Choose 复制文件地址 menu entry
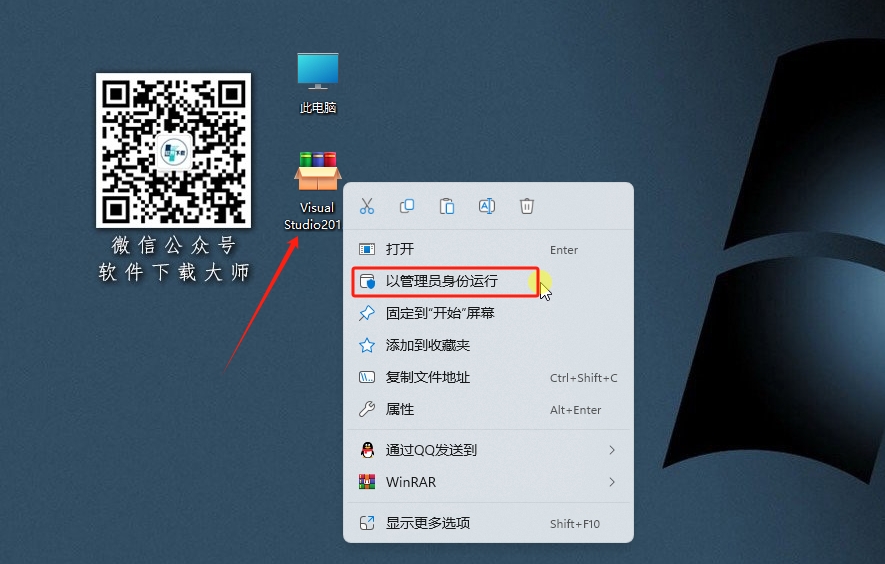 pos(488,377)
